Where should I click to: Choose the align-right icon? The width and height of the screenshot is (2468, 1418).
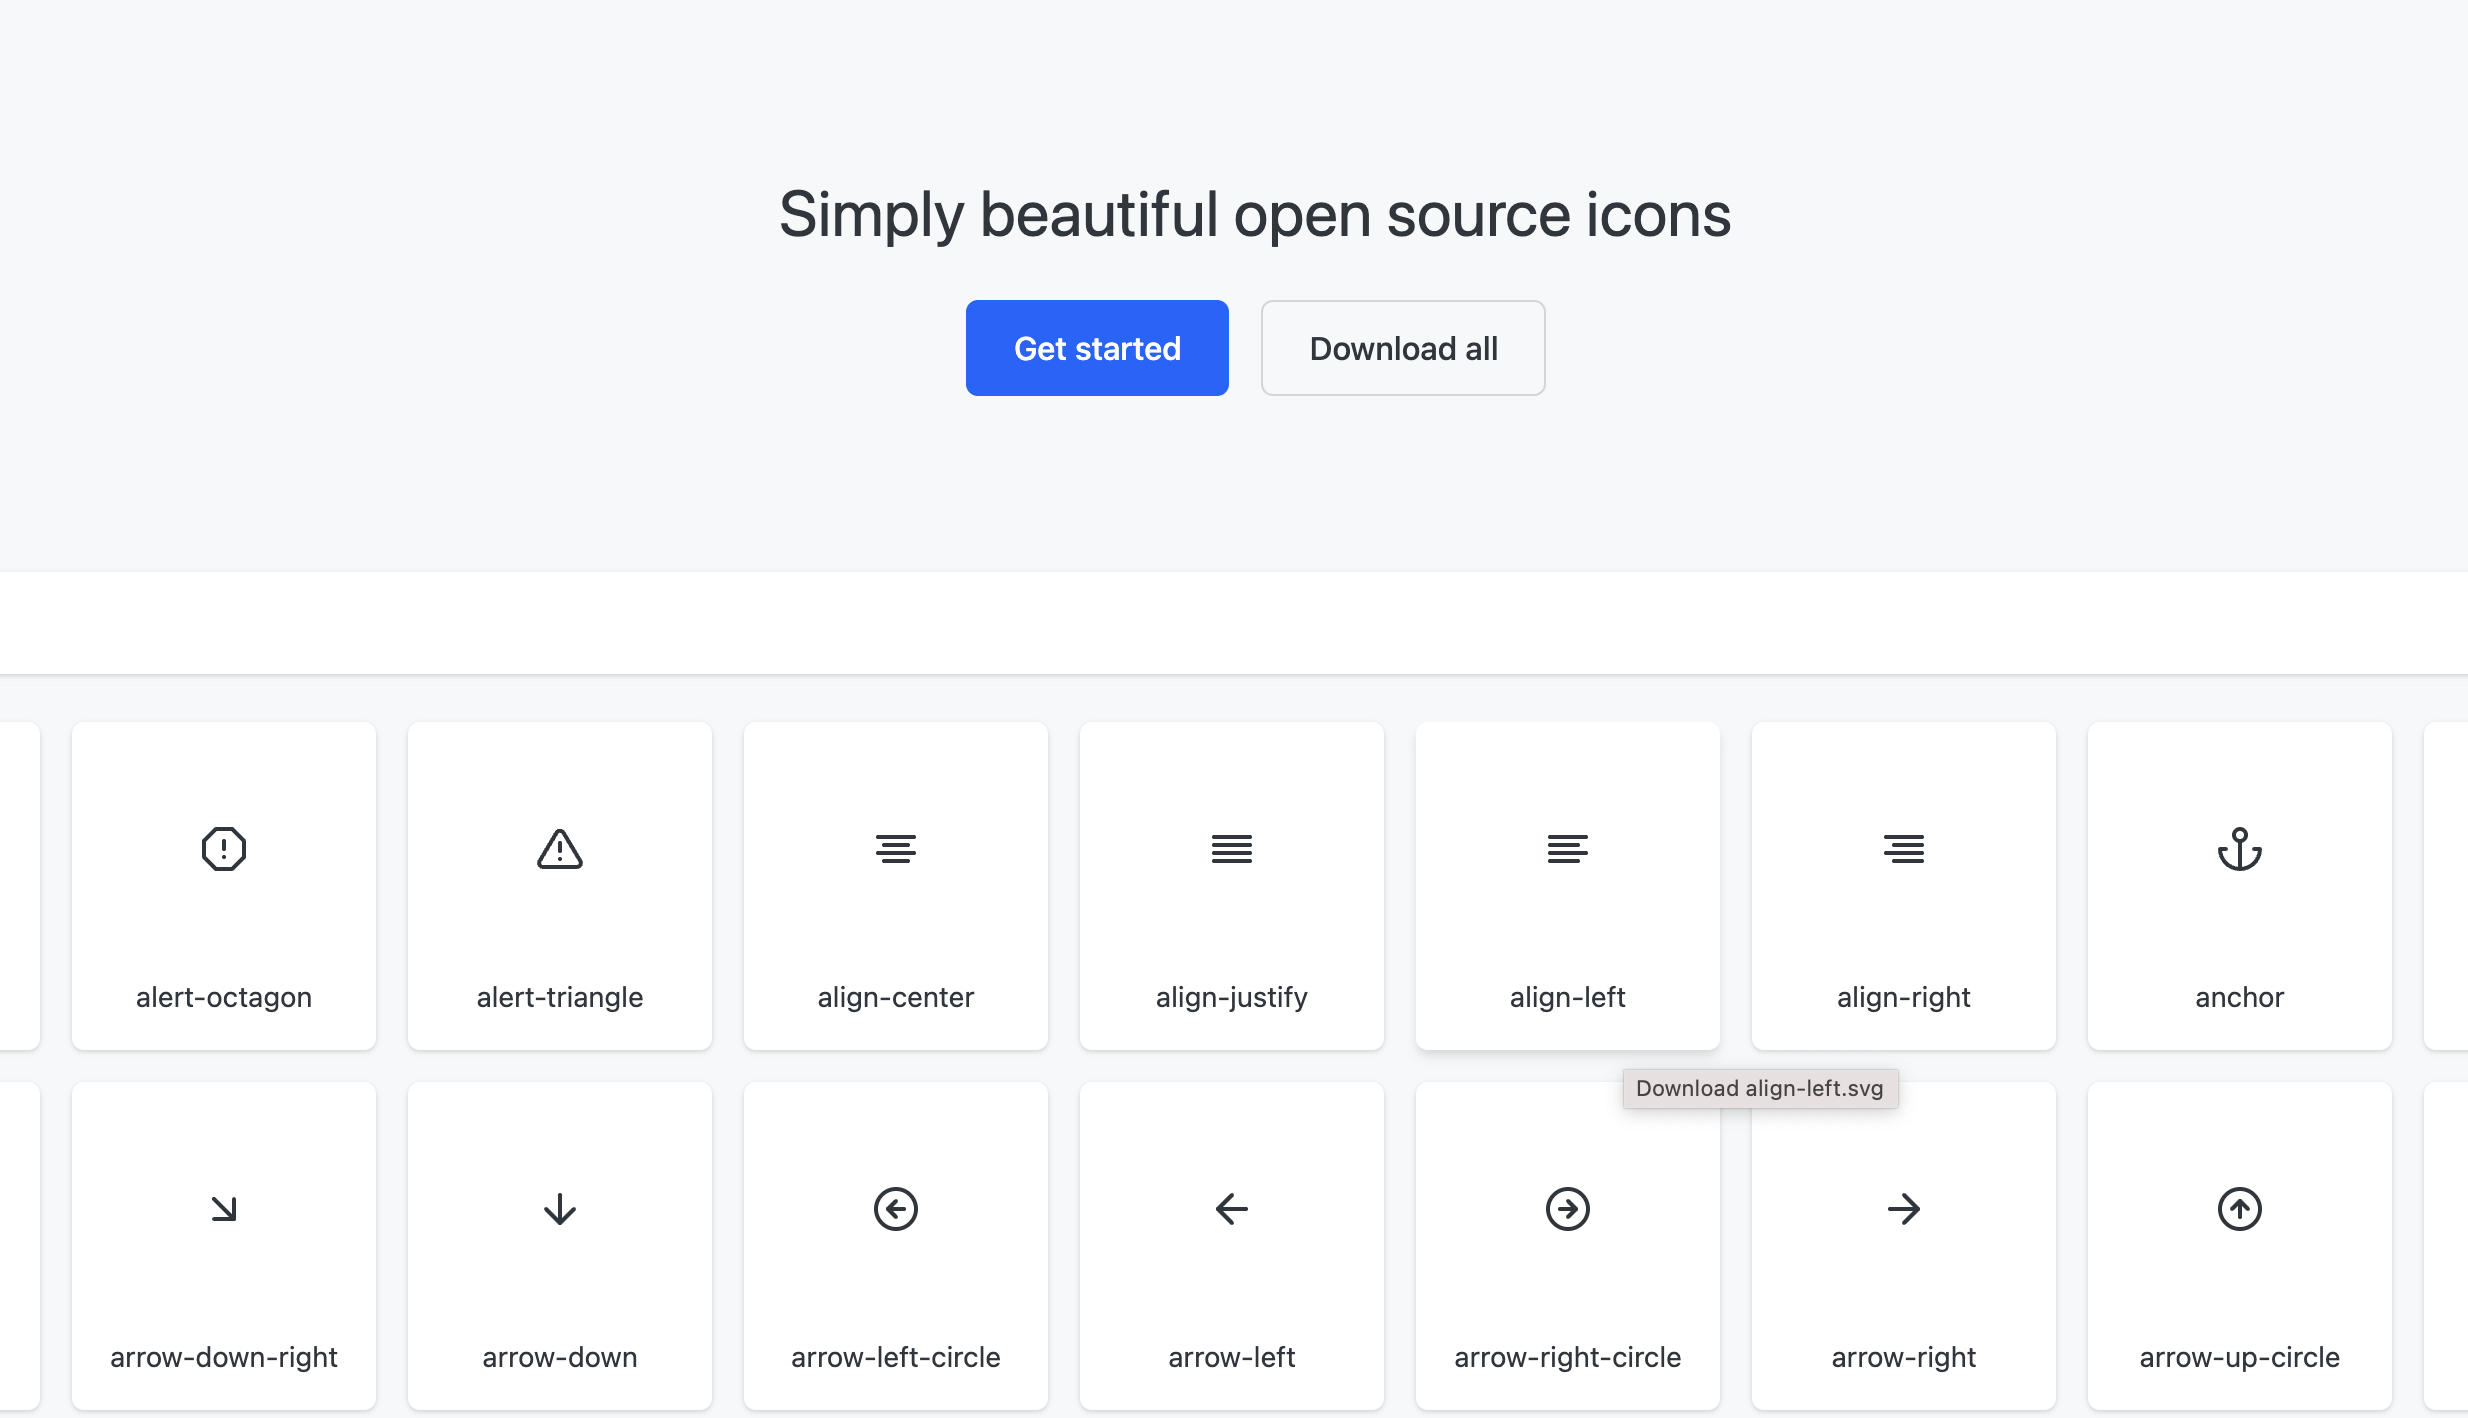coord(1904,849)
